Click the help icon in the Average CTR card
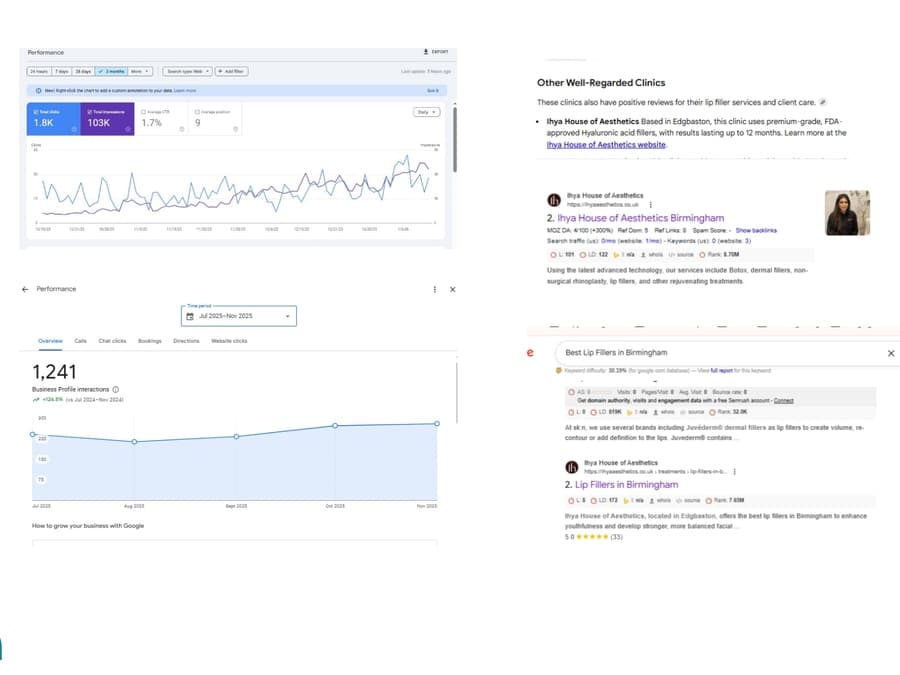 tap(182, 129)
